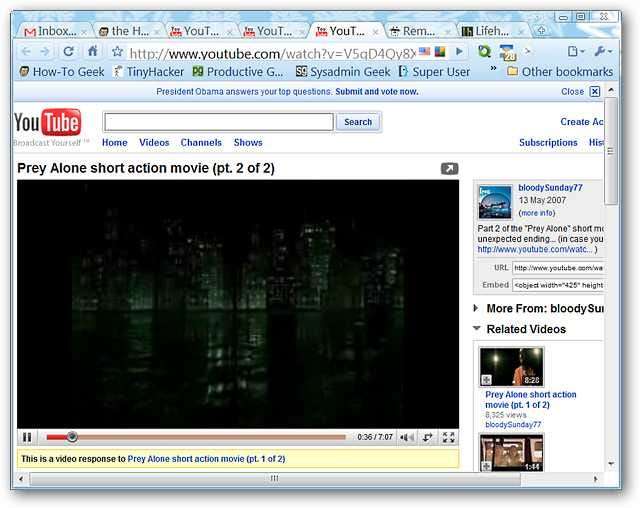Toggle the video player size
This screenshot has width=640, height=508.
tap(428, 437)
